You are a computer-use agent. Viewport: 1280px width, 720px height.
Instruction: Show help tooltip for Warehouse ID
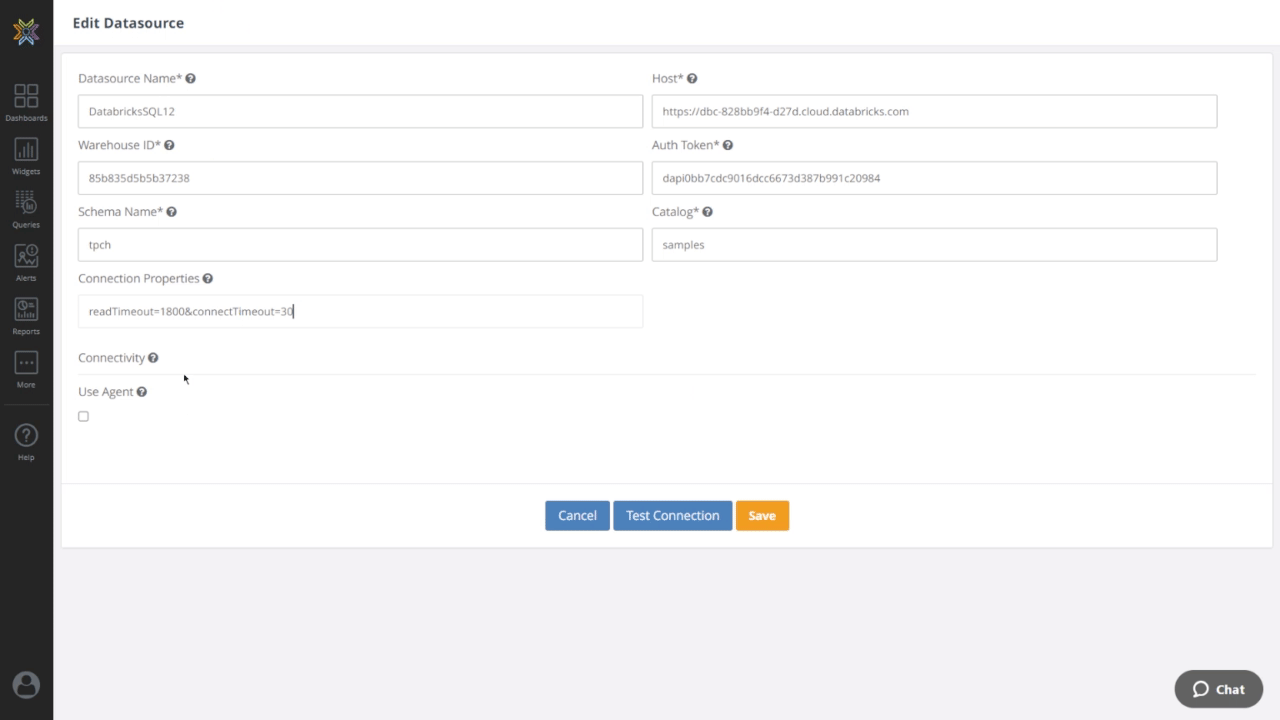pos(167,145)
